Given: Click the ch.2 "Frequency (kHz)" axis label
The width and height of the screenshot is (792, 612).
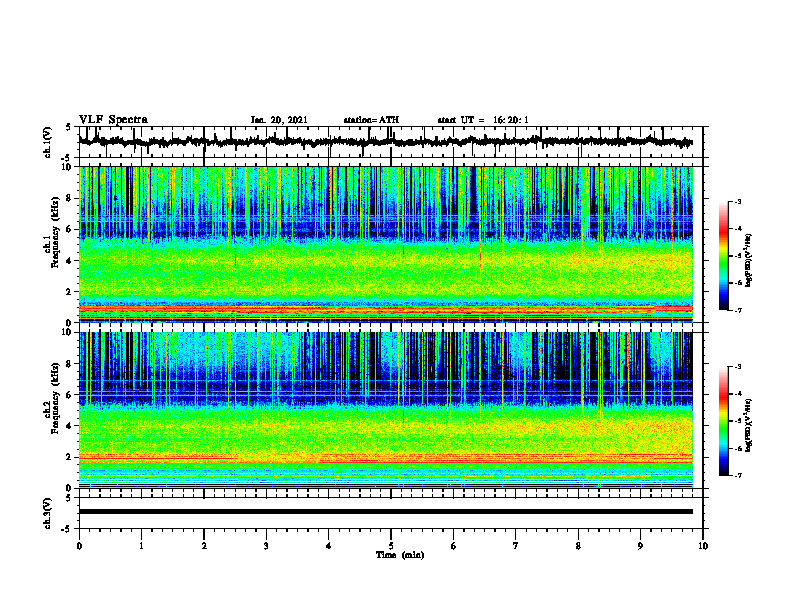Looking at the screenshot, I should pos(55,398).
